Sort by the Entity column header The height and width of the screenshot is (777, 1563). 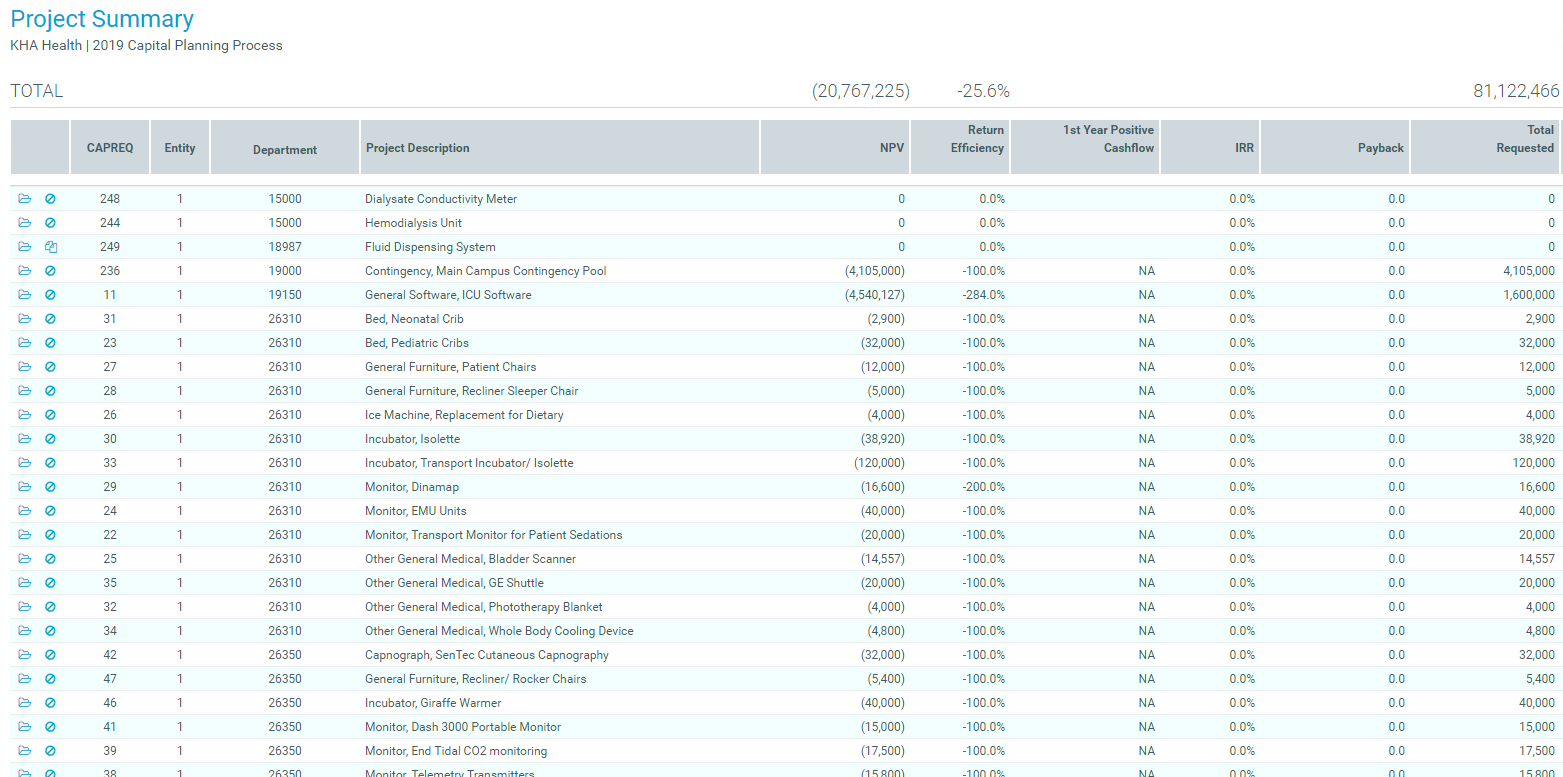point(180,148)
